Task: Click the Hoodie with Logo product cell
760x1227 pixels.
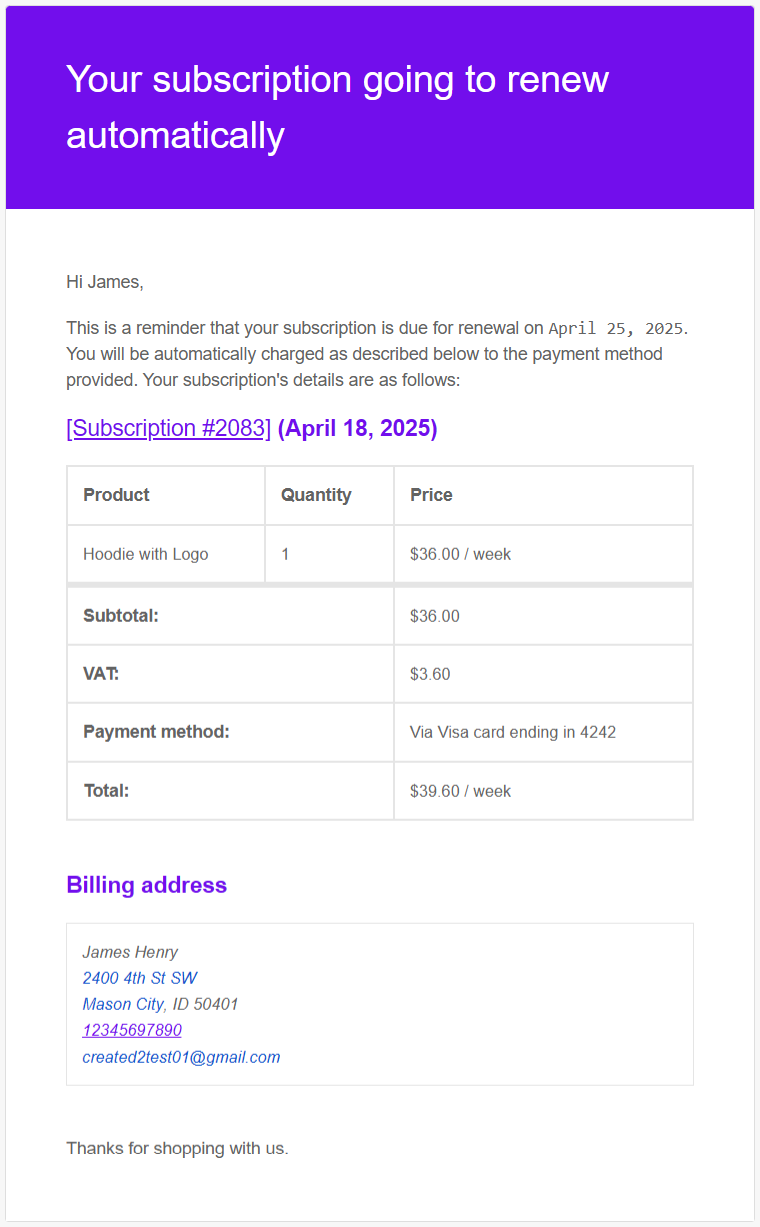Action: point(146,554)
